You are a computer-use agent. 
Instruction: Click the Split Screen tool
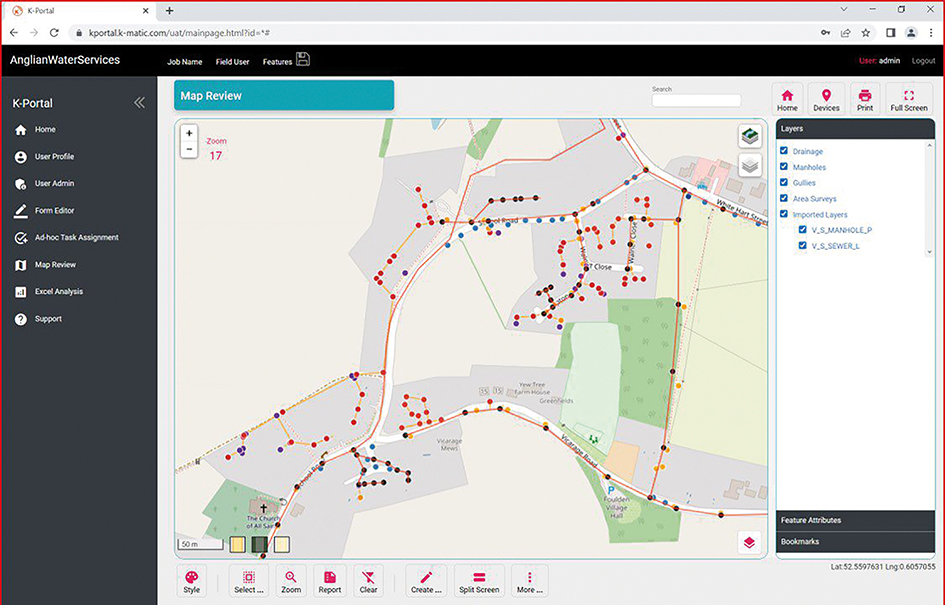[479, 581]
